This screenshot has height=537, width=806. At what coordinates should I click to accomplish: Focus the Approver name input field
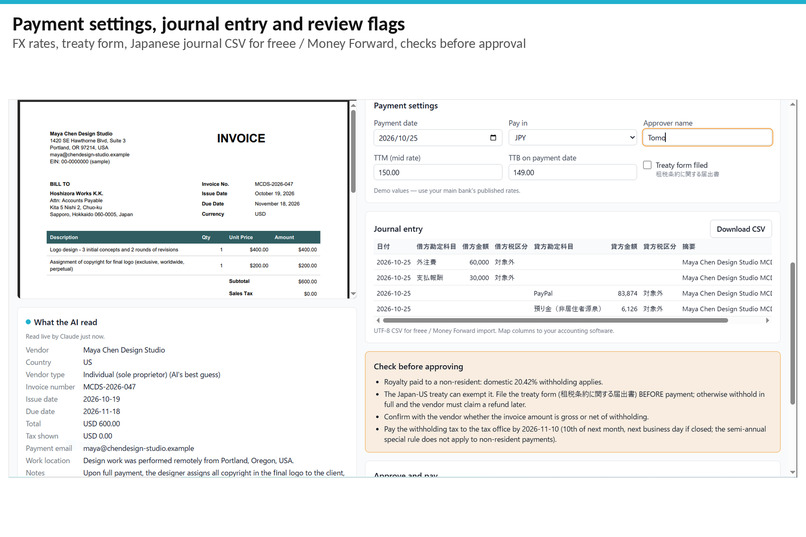pyautogui.click(x=707, y=138)
